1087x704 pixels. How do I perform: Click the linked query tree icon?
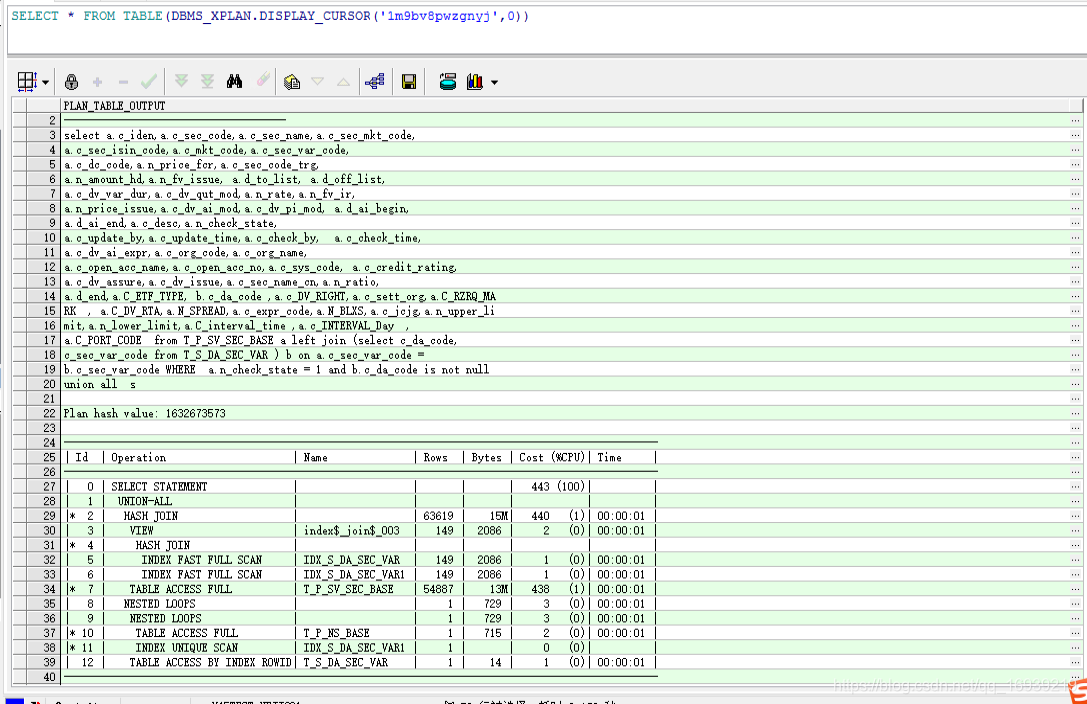tap(374, 82)
